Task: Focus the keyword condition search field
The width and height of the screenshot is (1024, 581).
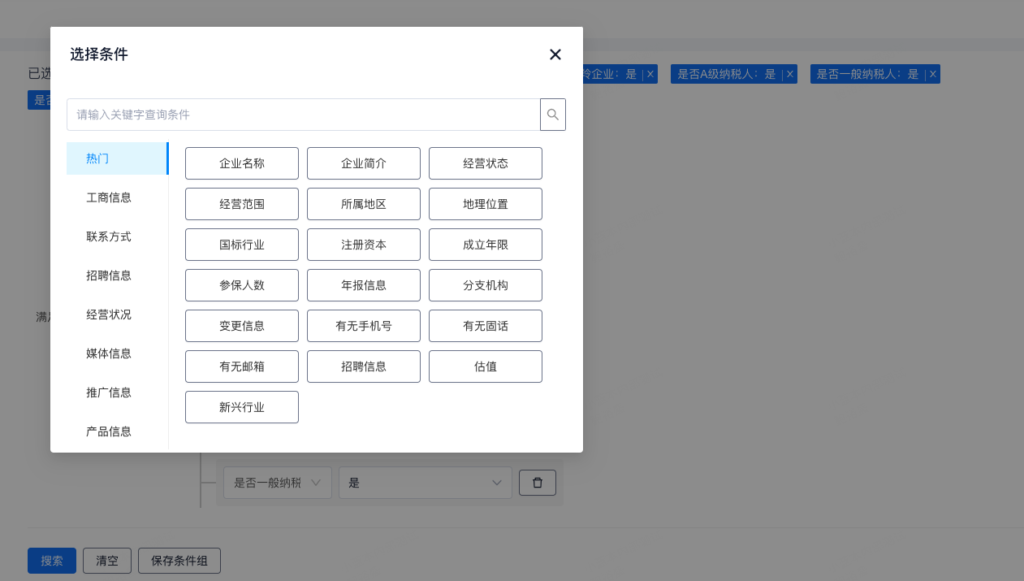Action: click(303, 115)
